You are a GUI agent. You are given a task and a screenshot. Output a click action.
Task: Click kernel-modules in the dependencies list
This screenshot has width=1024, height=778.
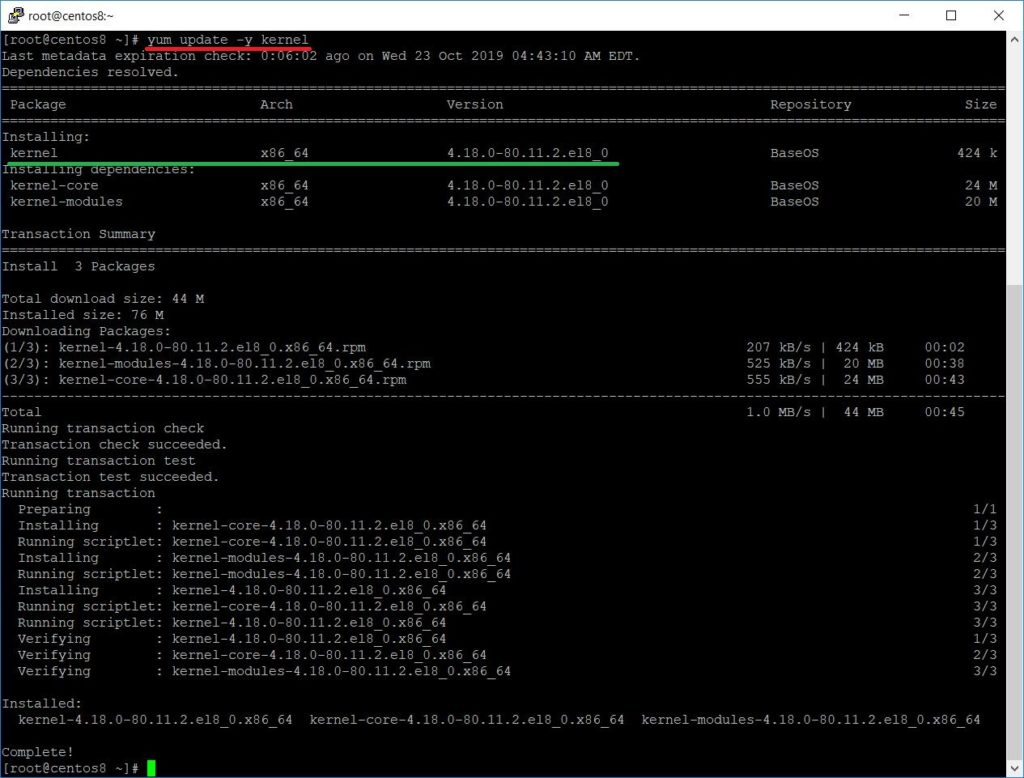[66, 201]
